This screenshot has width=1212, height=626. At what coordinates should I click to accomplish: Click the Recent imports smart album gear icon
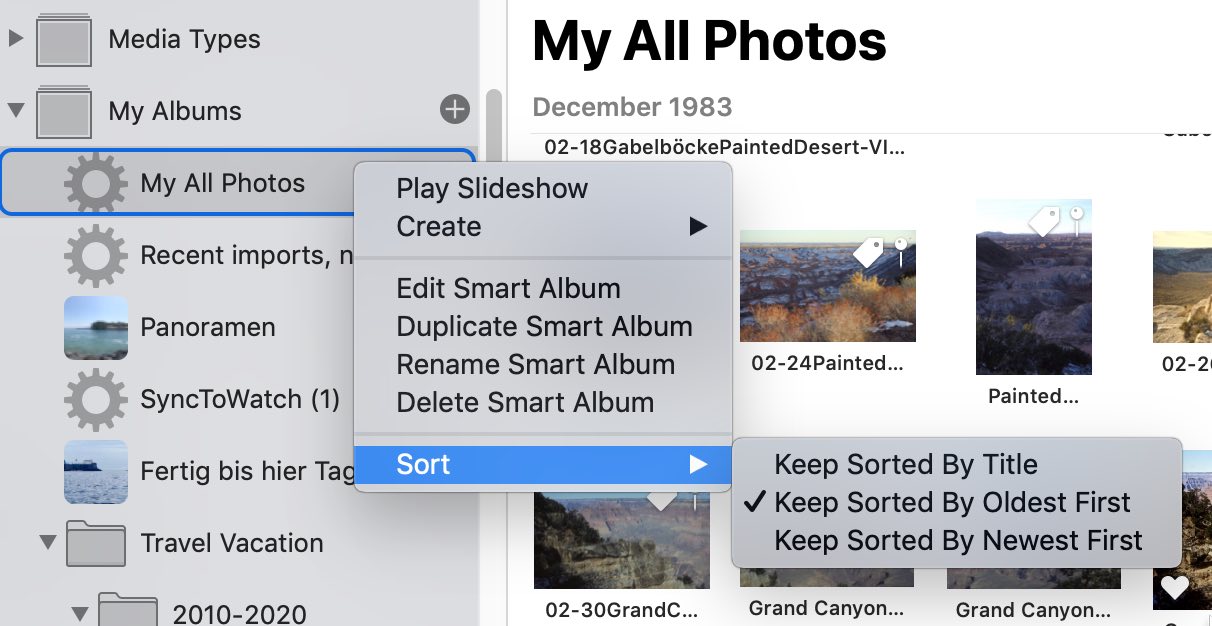(x=95, y=255)
